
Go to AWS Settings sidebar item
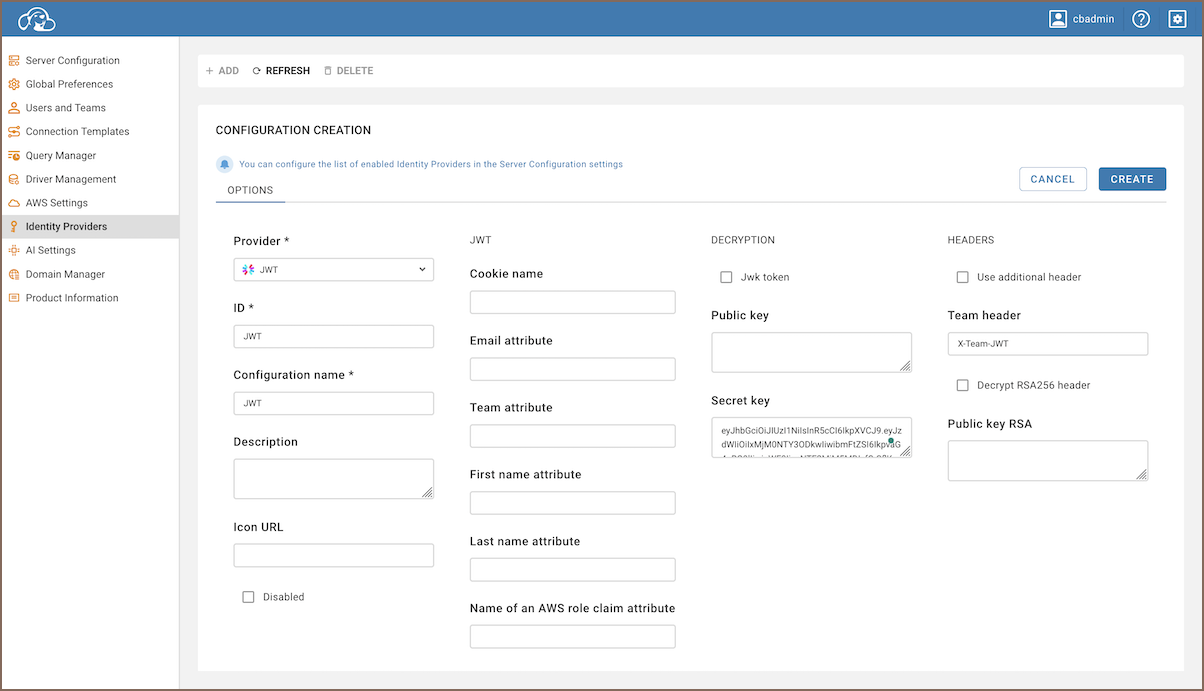point(56,203)
